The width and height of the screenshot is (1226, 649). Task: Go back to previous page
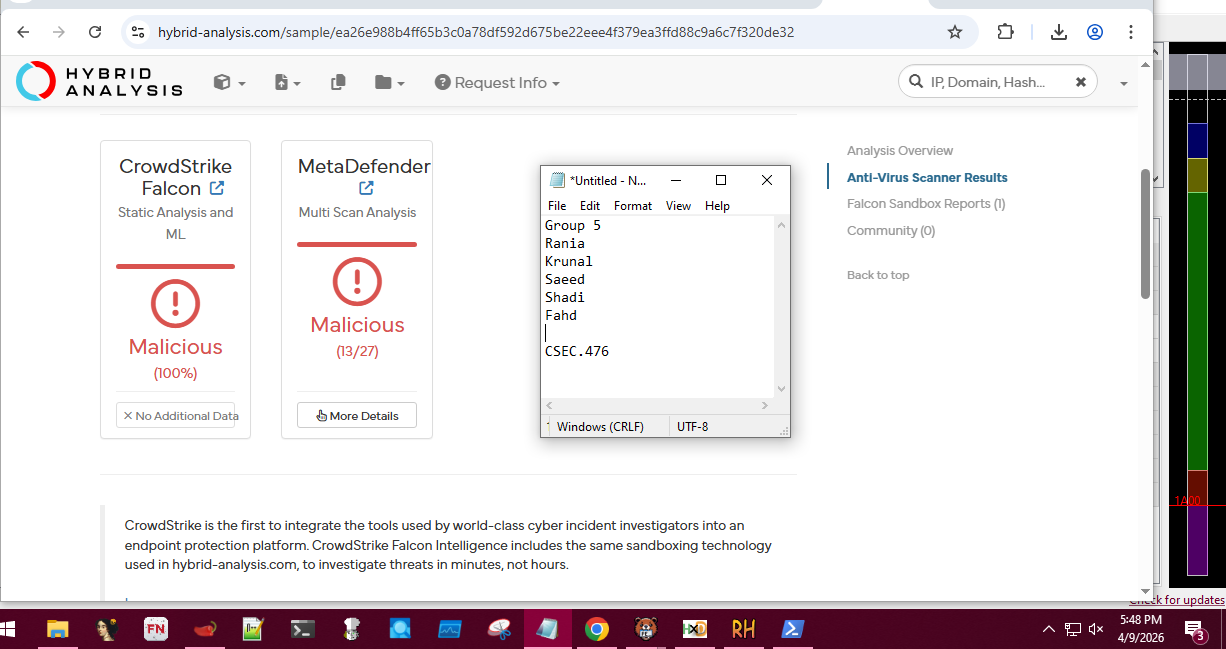pos(23,32)
